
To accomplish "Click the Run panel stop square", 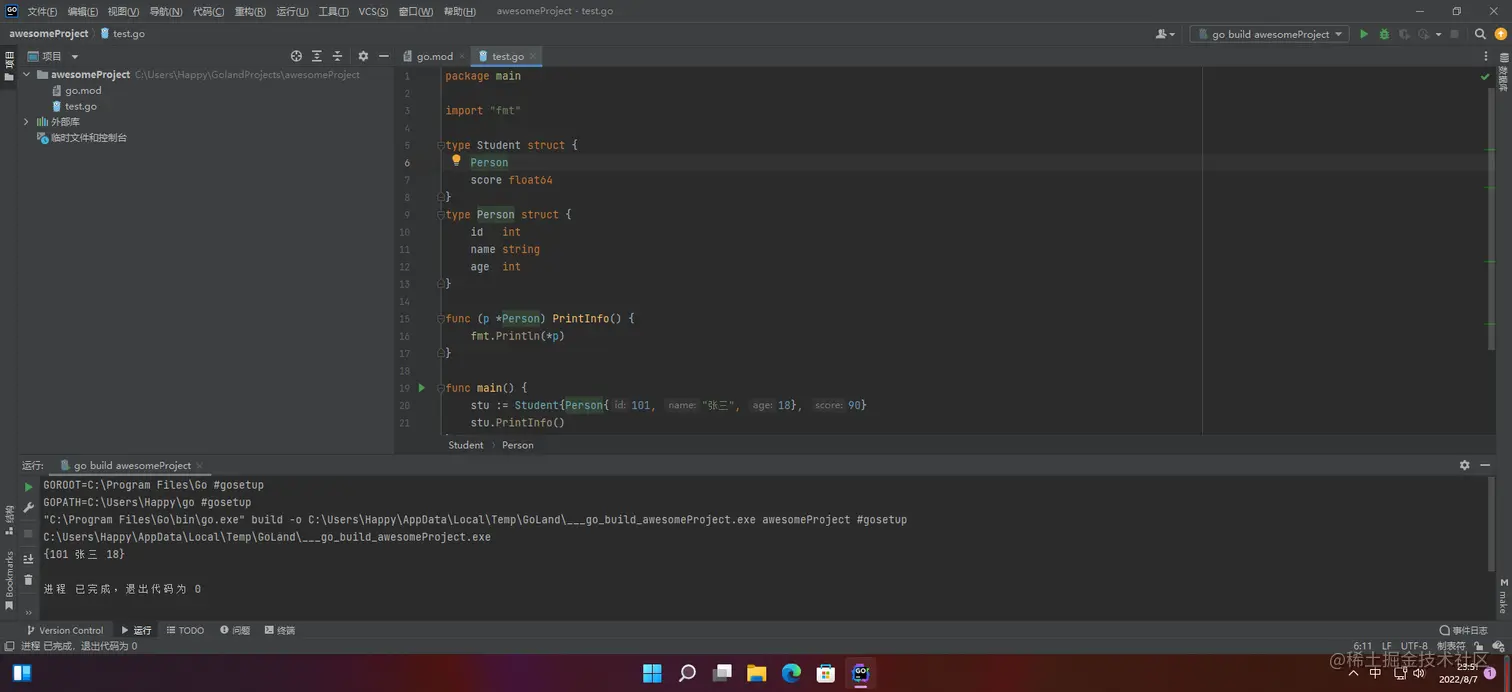I will [28, 533].
